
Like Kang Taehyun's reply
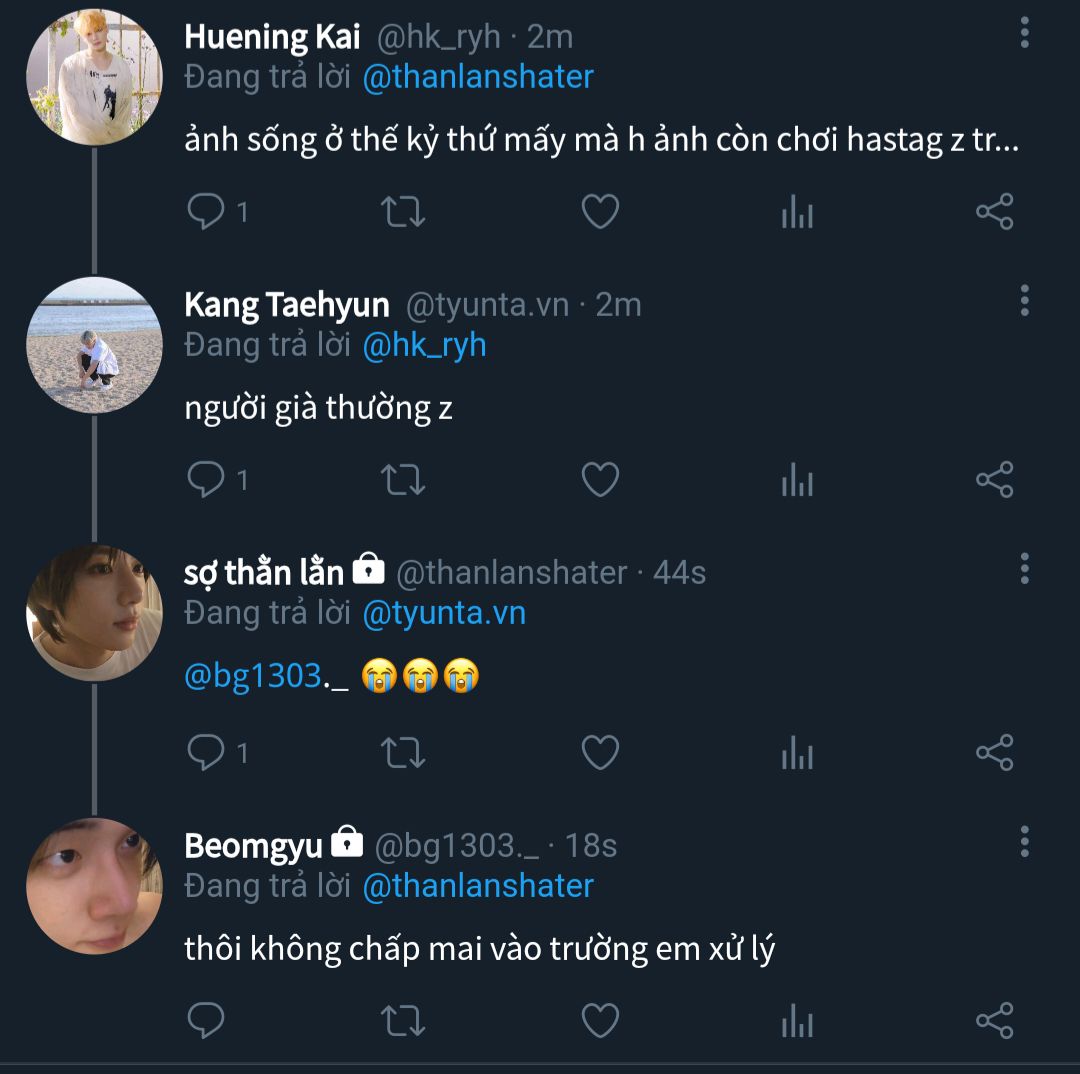pyautogui.click(x=600, y=480)
